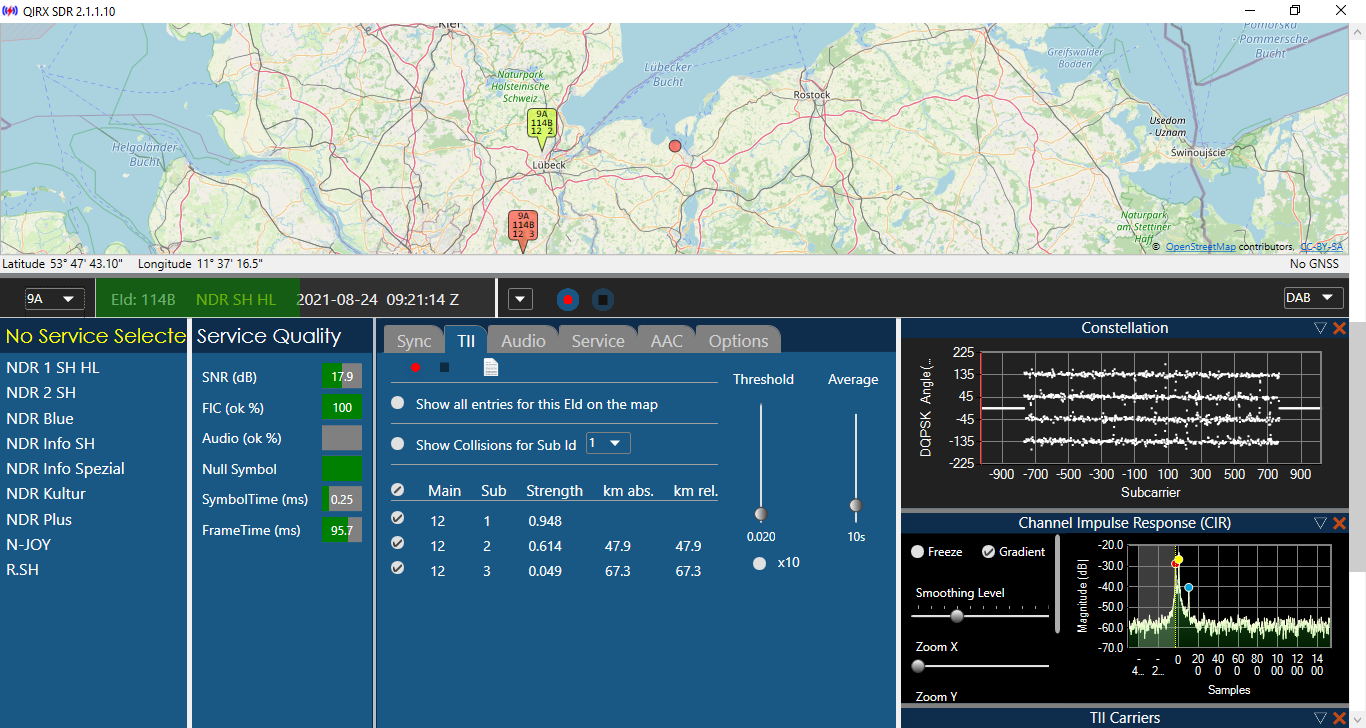Open the TII log file document icon

click(x=491, y=367)
